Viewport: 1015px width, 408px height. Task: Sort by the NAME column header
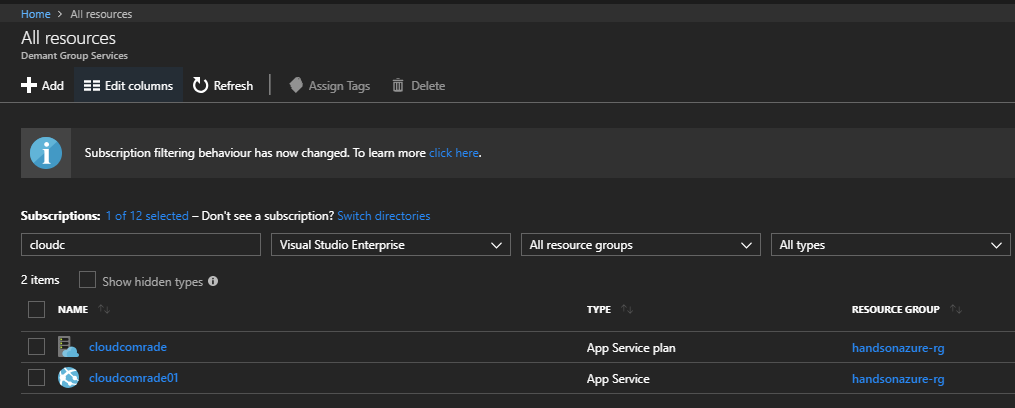coord(73,310)
